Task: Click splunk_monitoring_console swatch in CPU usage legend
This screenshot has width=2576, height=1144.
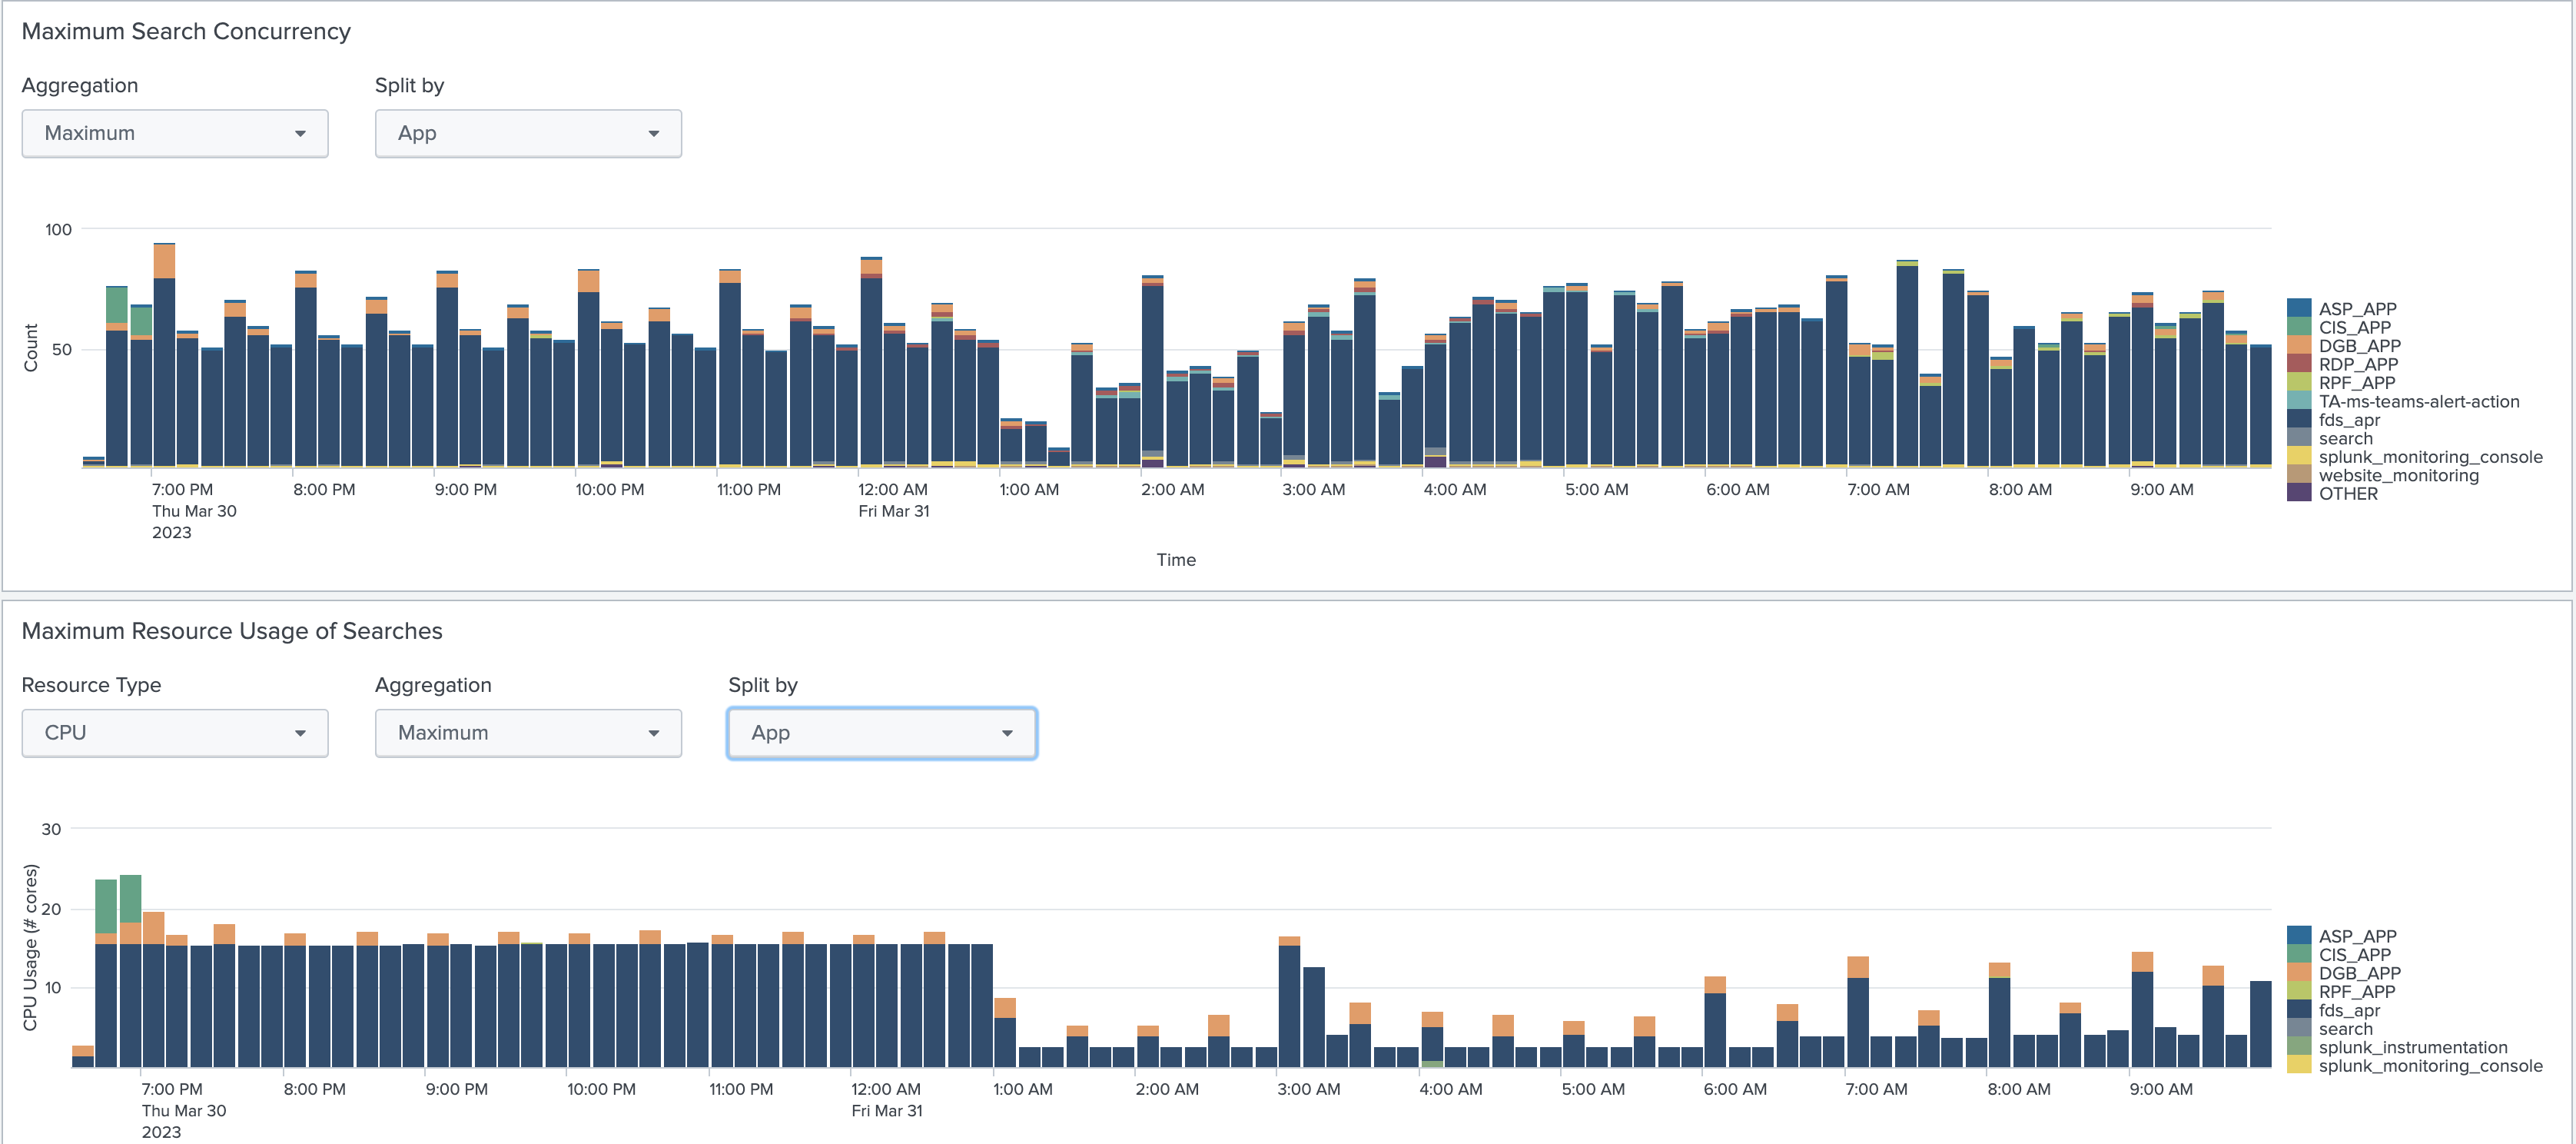Action: click(2299, 1066)
